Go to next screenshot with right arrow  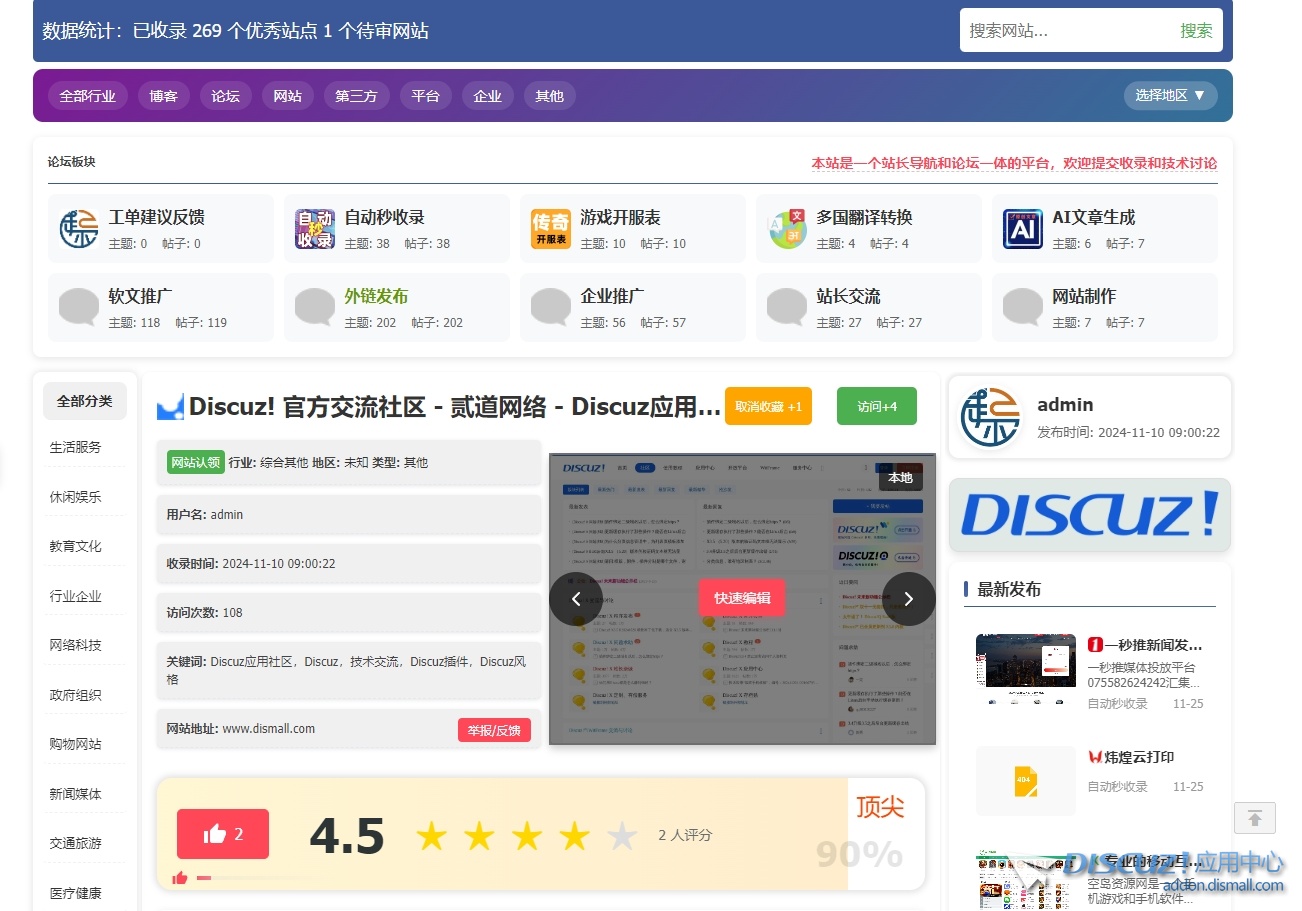coord(908,598)
